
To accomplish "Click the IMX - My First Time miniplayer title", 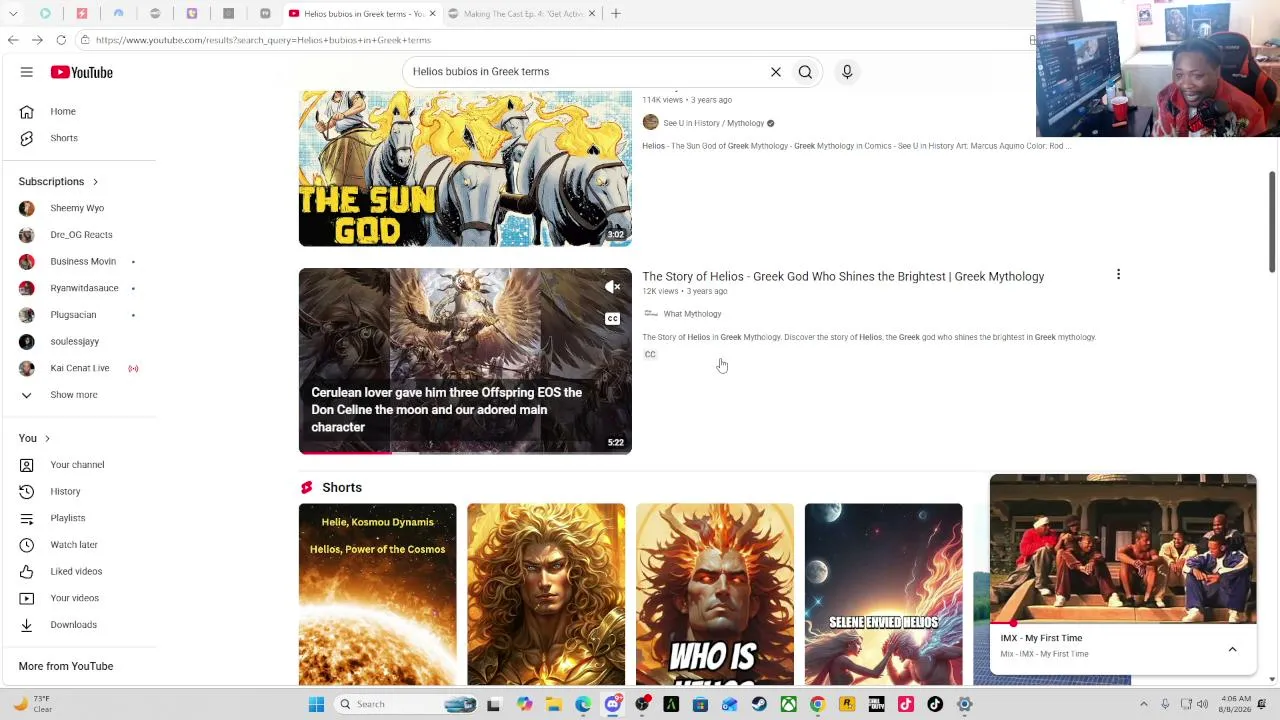I will coord(1041,638).
